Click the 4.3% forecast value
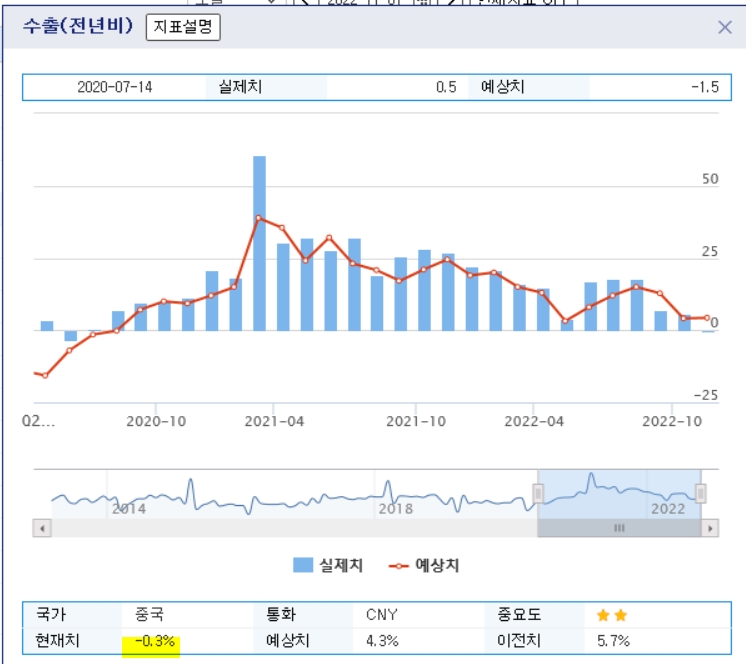Viewport: 746px width, 664px height. pyautogui.click(x=382, y=641)
